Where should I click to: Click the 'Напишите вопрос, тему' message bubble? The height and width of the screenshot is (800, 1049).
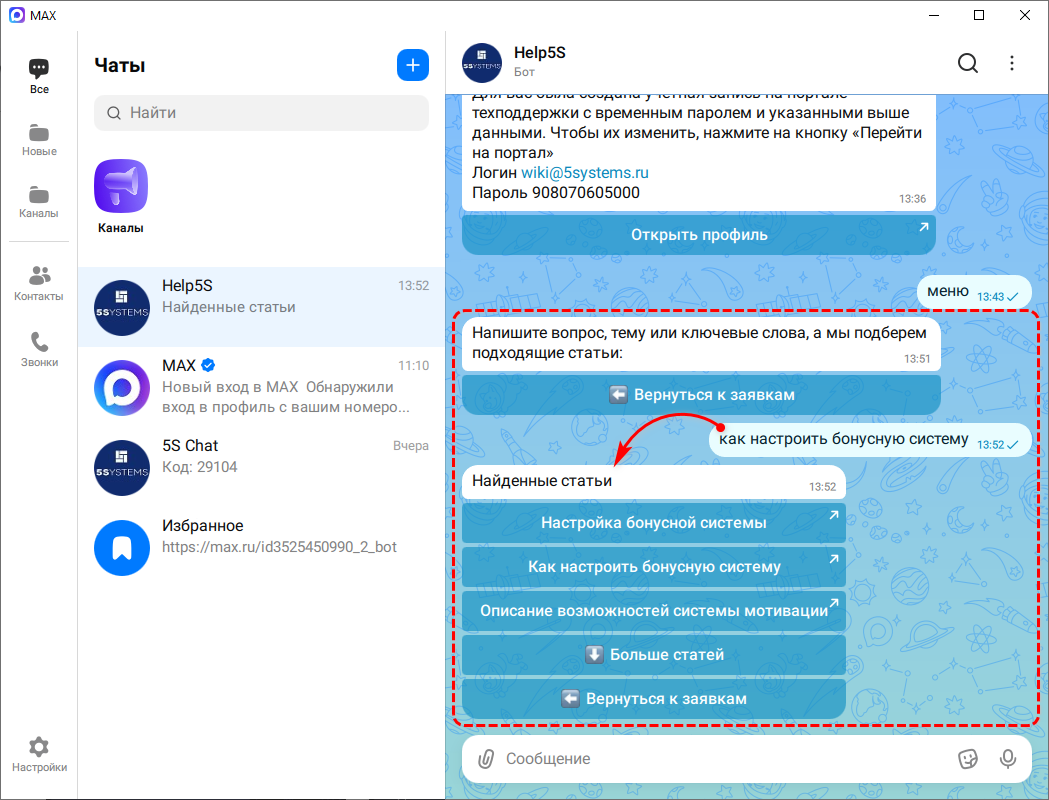tap(701, 343)
